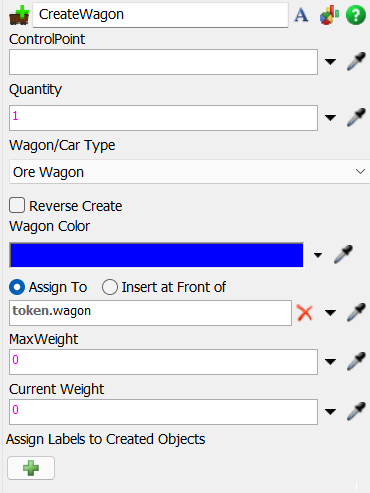Click the font settings 'A' icon
This screenshot has height=493, width=370.
coord(301,15)
